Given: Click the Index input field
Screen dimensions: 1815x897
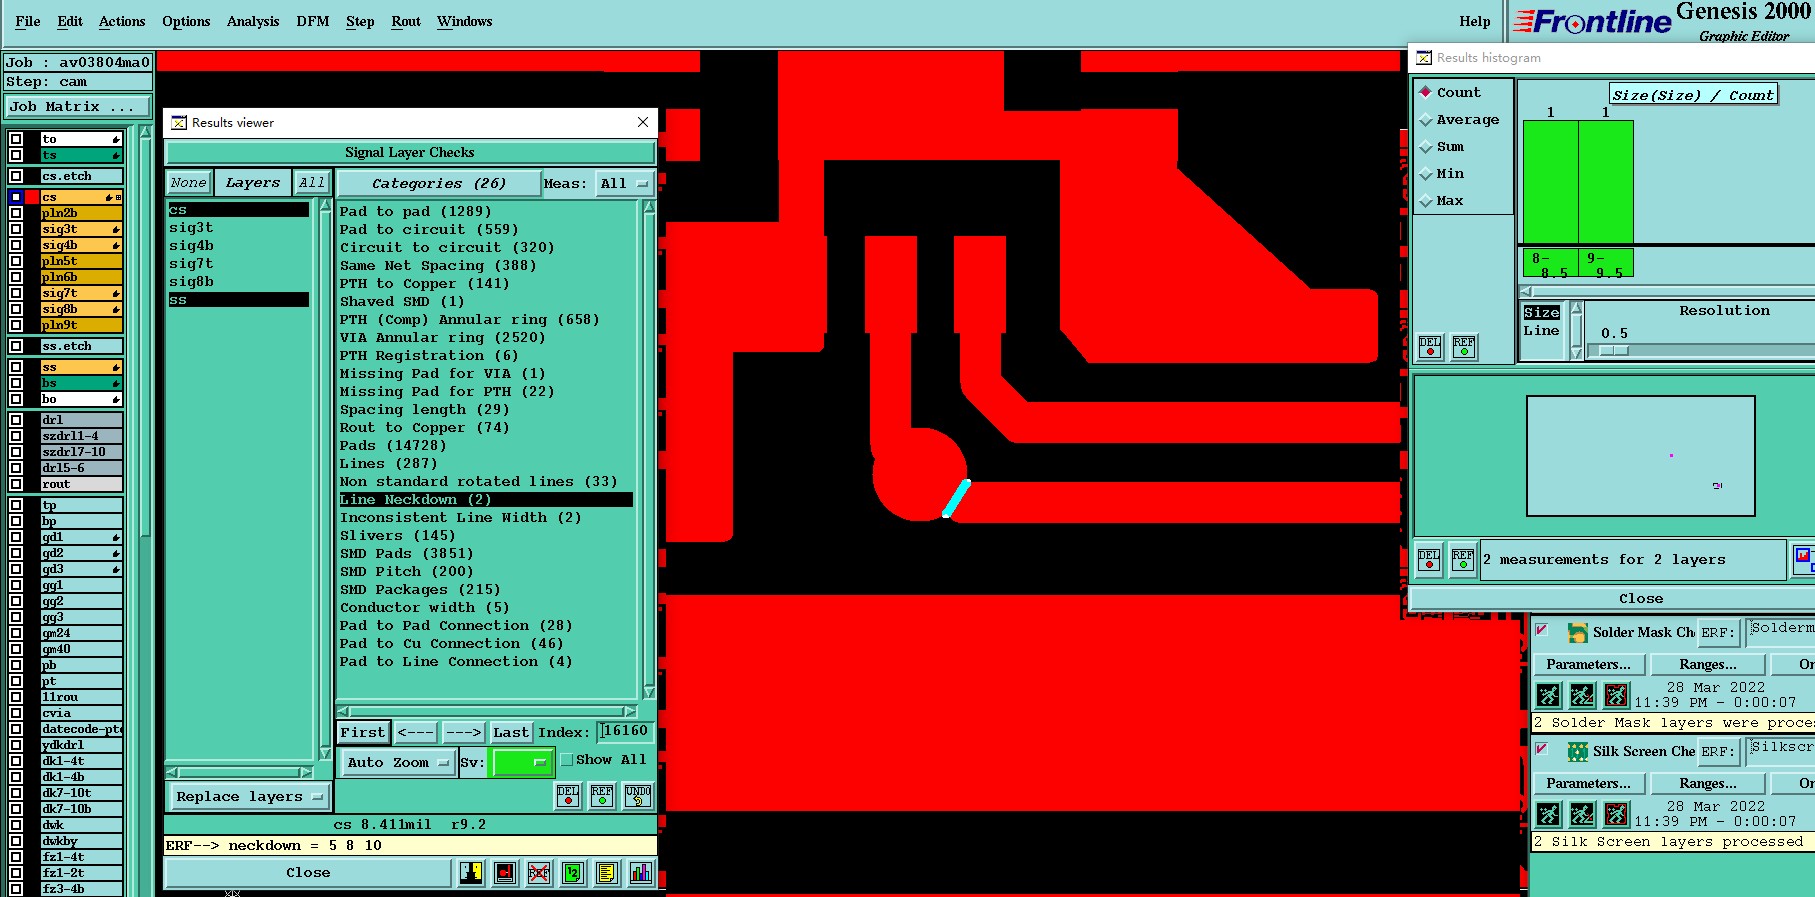Looking at the screenshot, I should [x=625, y=732].
